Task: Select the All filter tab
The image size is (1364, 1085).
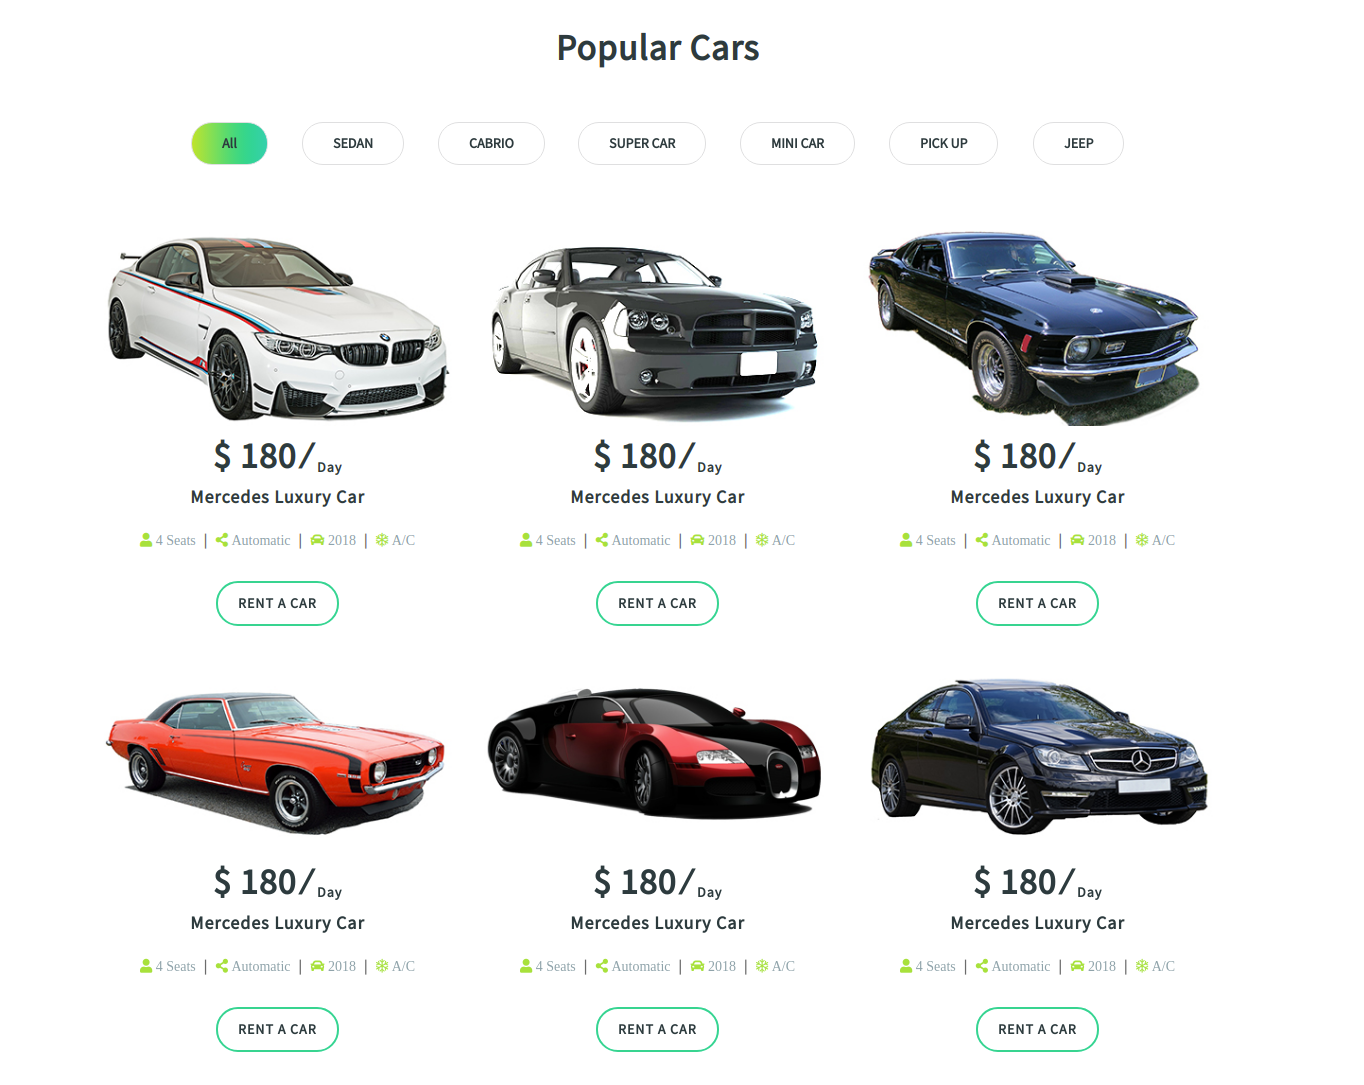Action: click(x=229, y=143)
